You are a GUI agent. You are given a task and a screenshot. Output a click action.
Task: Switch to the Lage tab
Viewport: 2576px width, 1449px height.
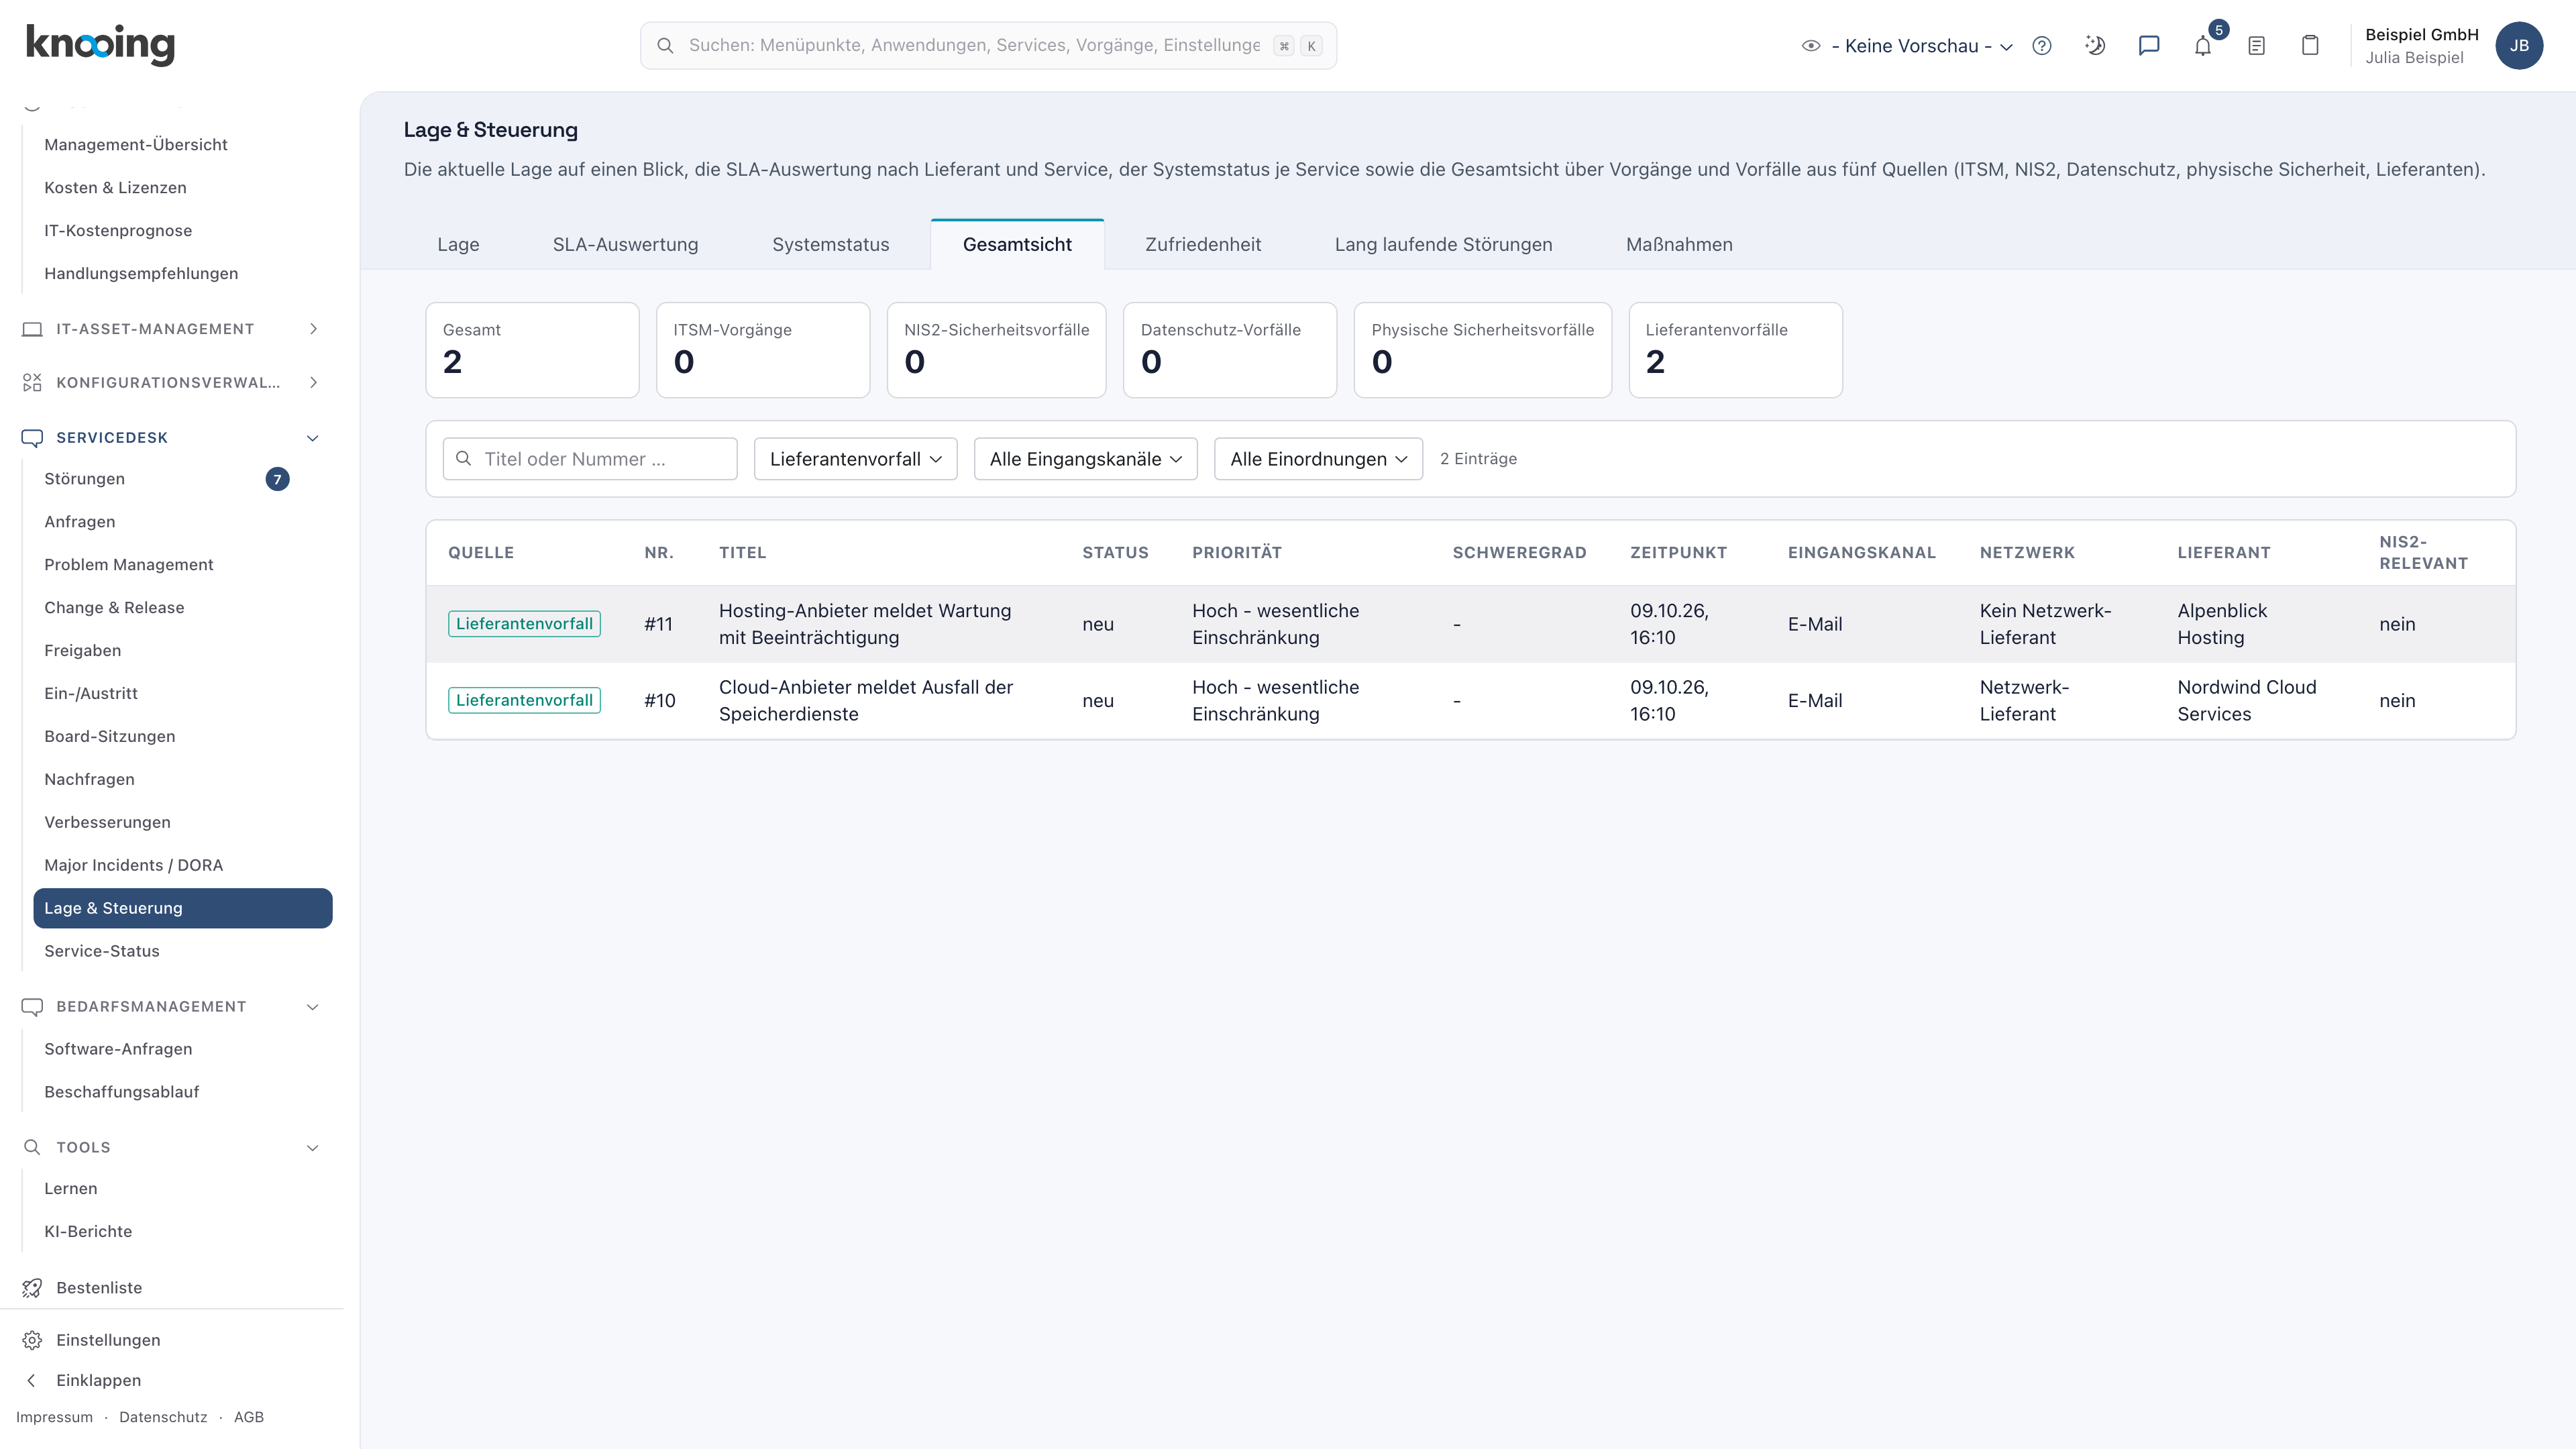458,245
